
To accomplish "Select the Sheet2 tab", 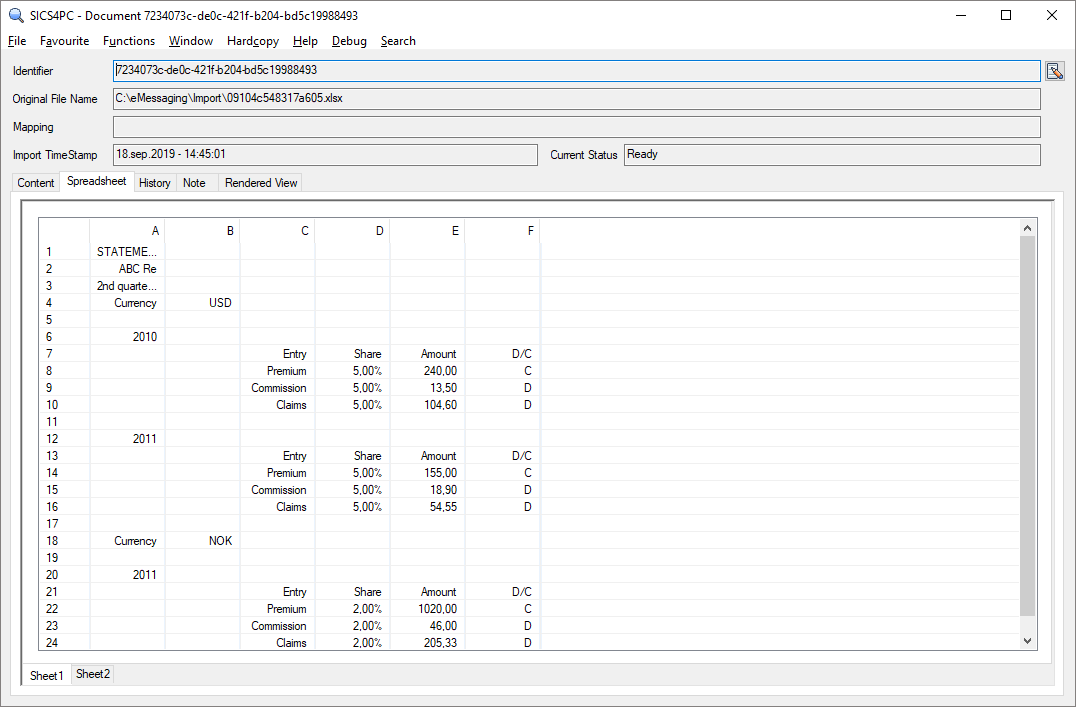I will coord(92,674).
